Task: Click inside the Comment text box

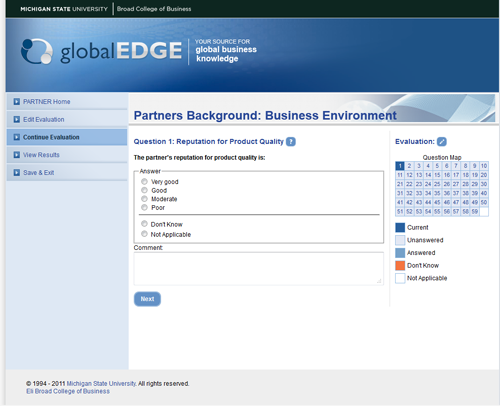Action: pyautogui.click(x=259, y=269)
